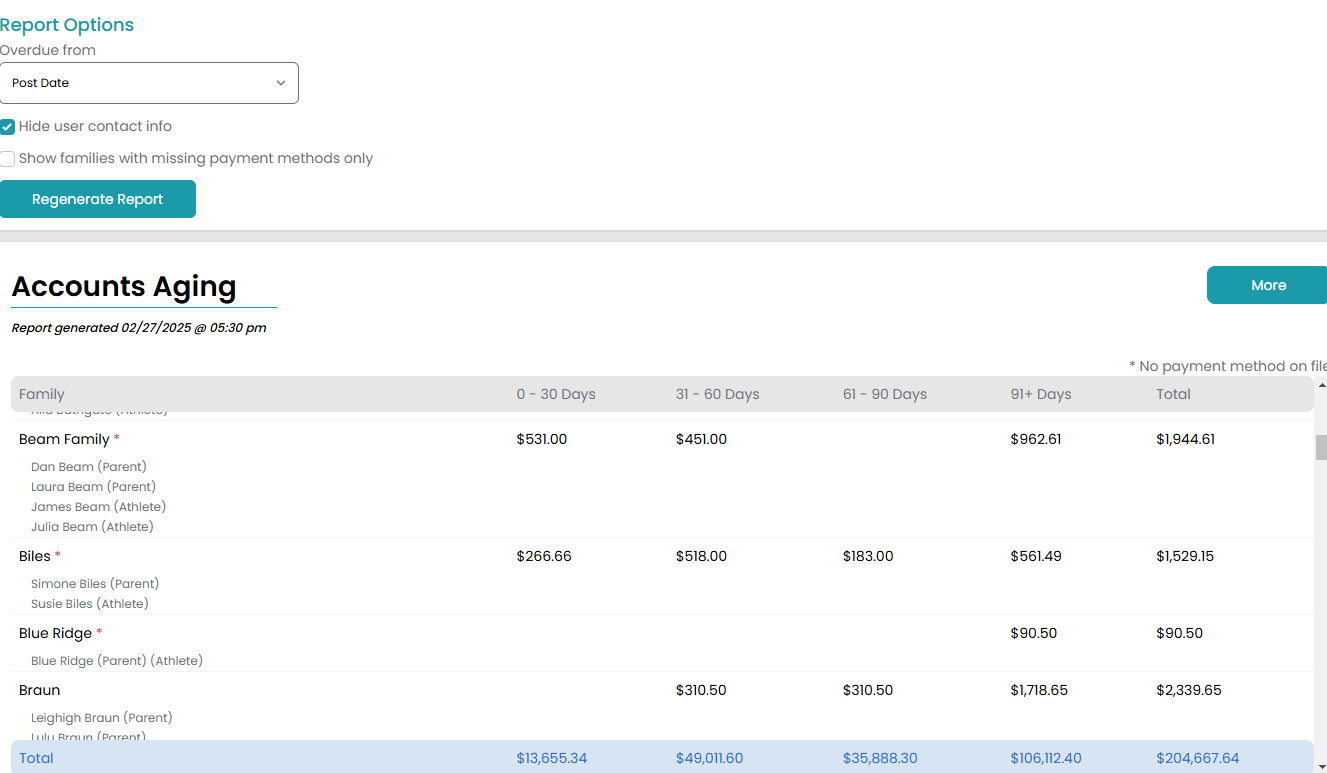Image resolution: width=1327 pixels, height=773 pixels.
Task: Select the Total column header
Action: point(1173,394)
